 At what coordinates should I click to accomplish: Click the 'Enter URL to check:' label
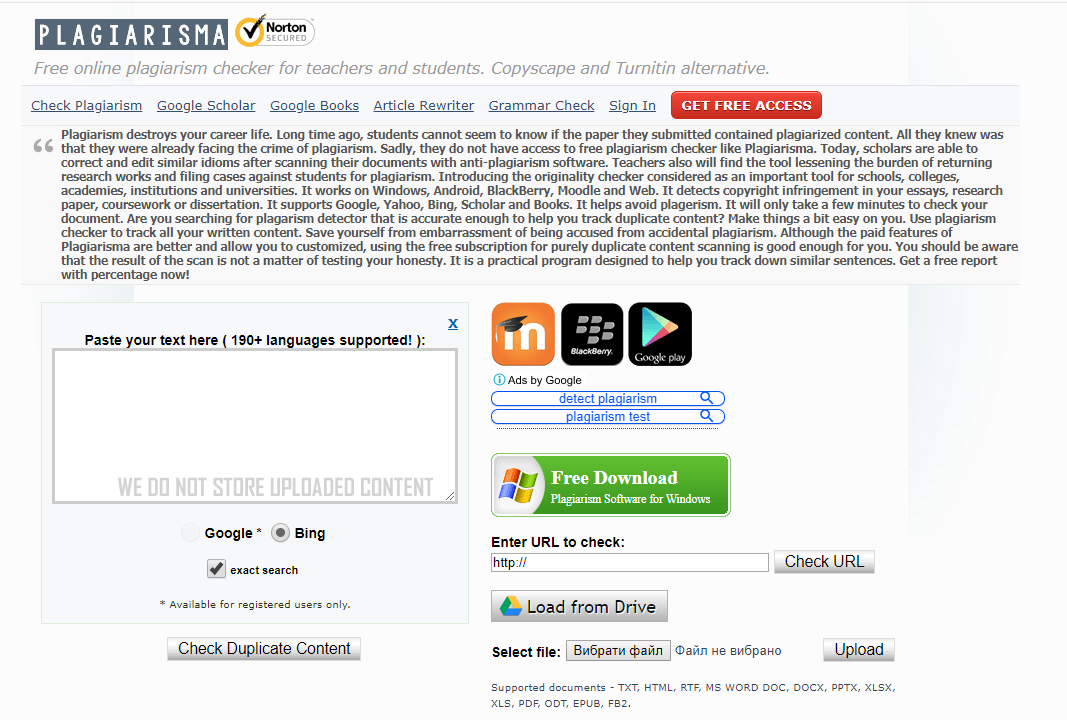tap(558, 542)
